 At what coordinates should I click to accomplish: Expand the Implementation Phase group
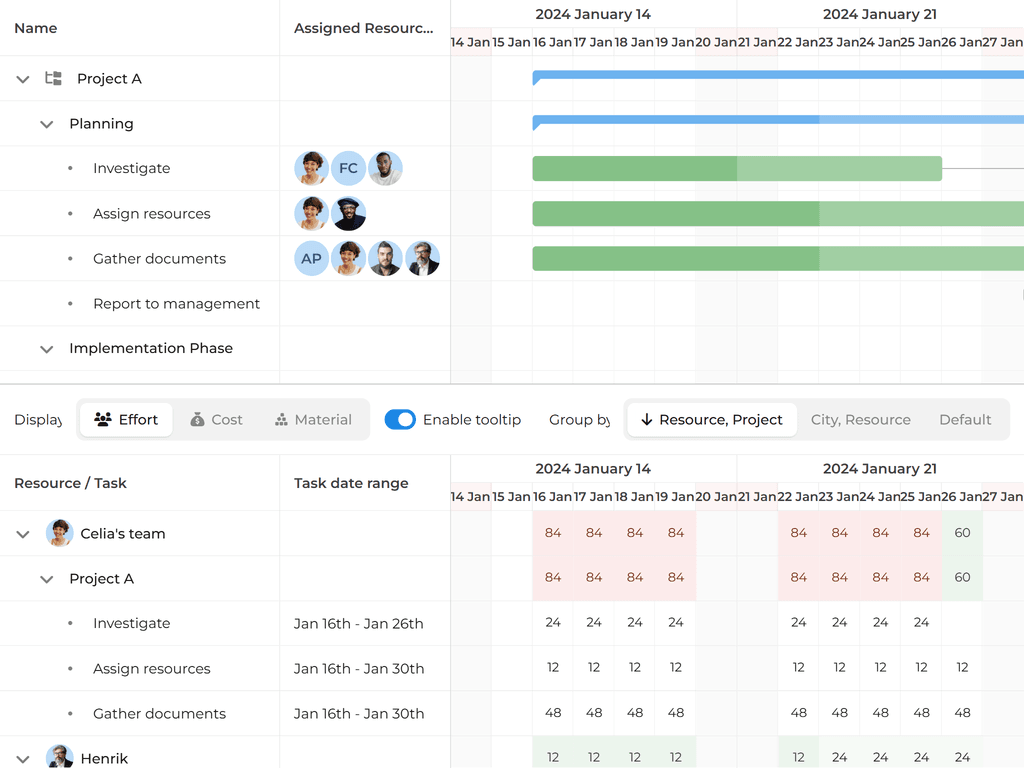click(46, 348)
